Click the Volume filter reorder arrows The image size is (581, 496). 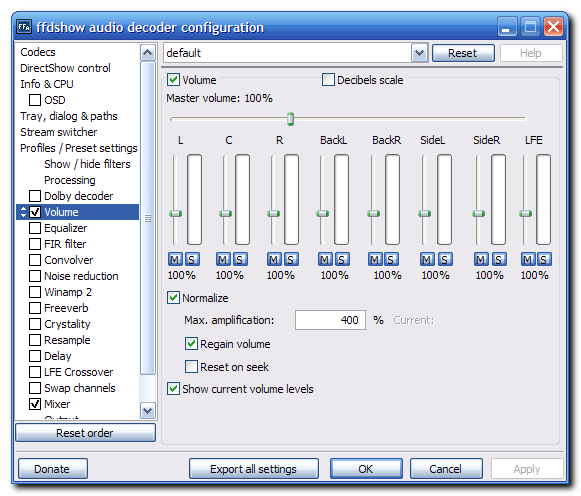pos(23,212)
